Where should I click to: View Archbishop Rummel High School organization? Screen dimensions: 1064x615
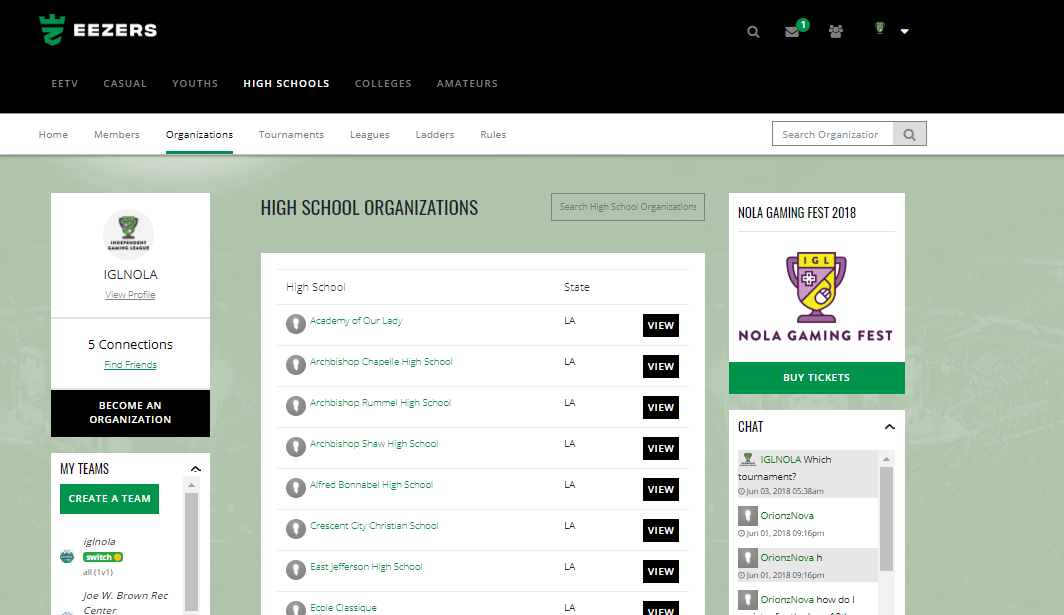click(661, 407)
